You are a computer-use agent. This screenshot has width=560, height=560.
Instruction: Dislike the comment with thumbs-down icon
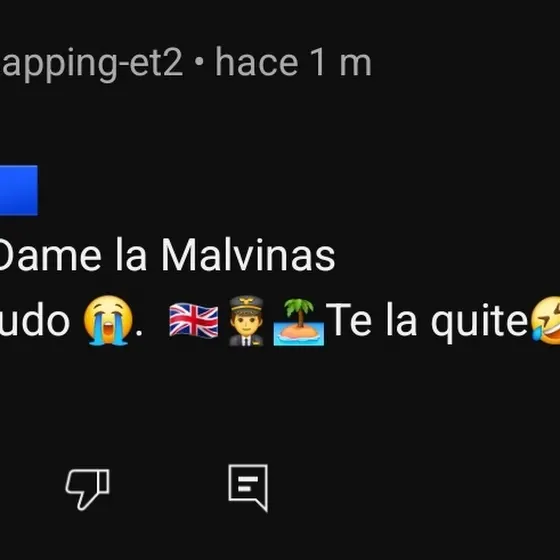pyautogui.click(x=88, y=489)
